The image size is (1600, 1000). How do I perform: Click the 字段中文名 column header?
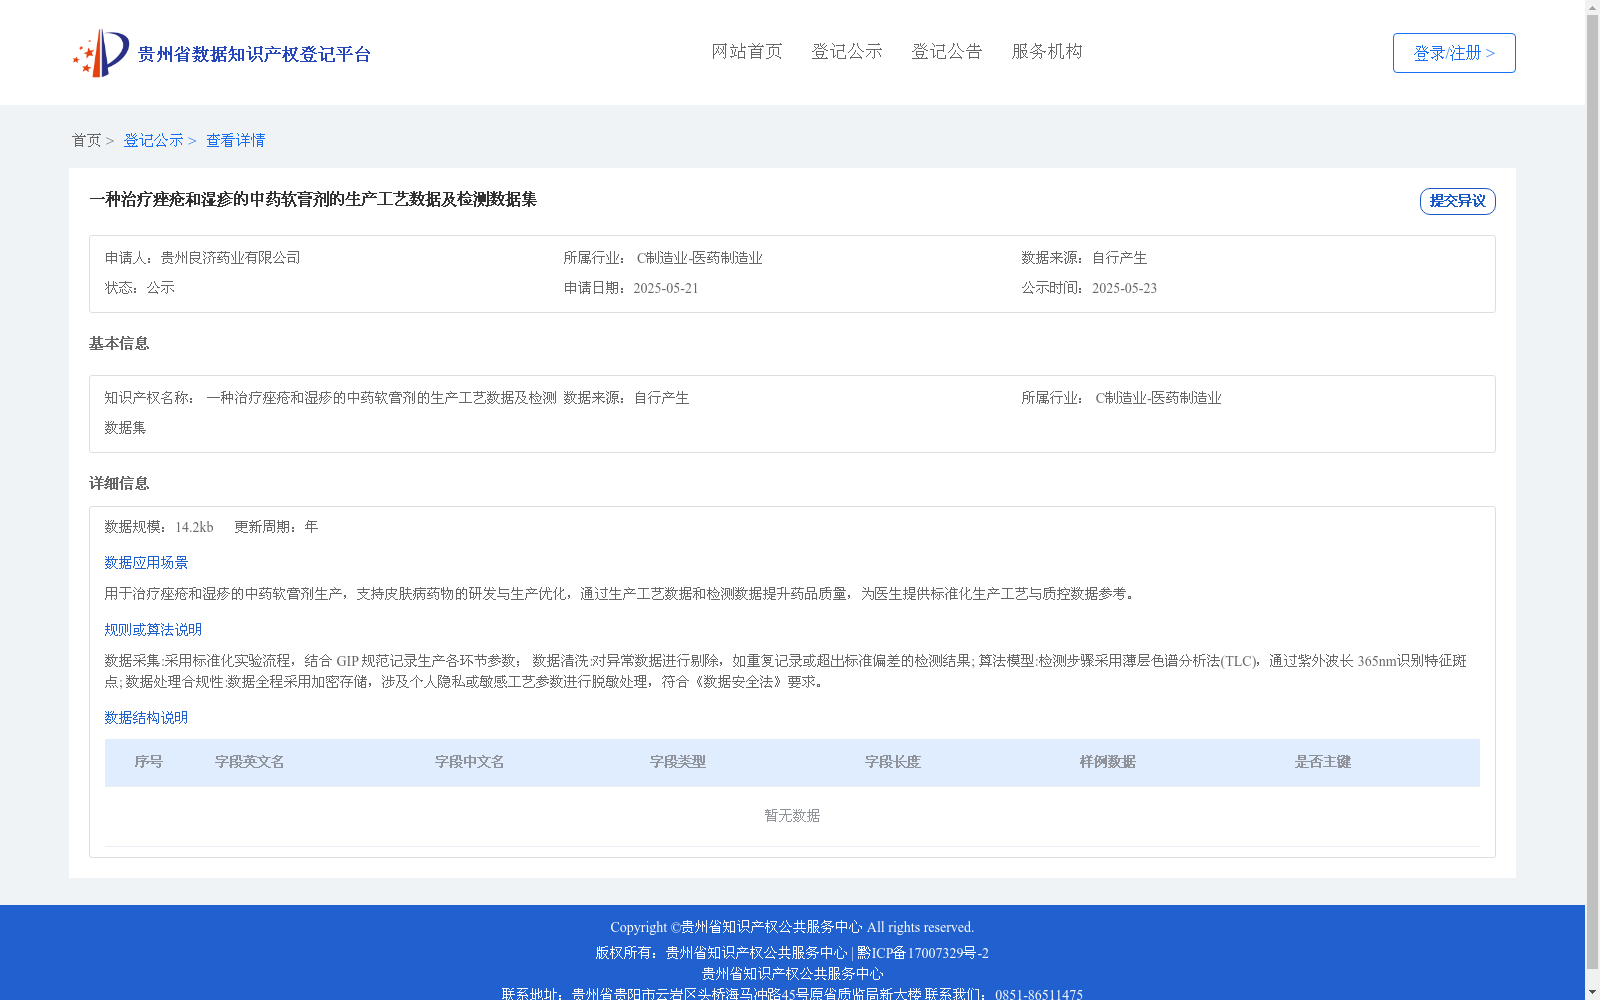pos(470,762)
